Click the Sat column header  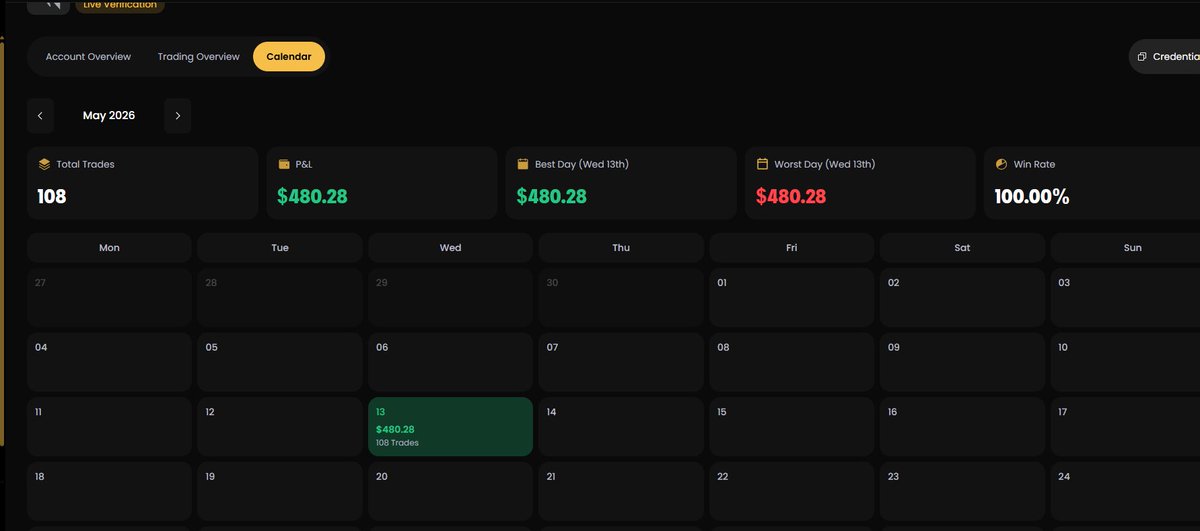(x=962, y=248)
